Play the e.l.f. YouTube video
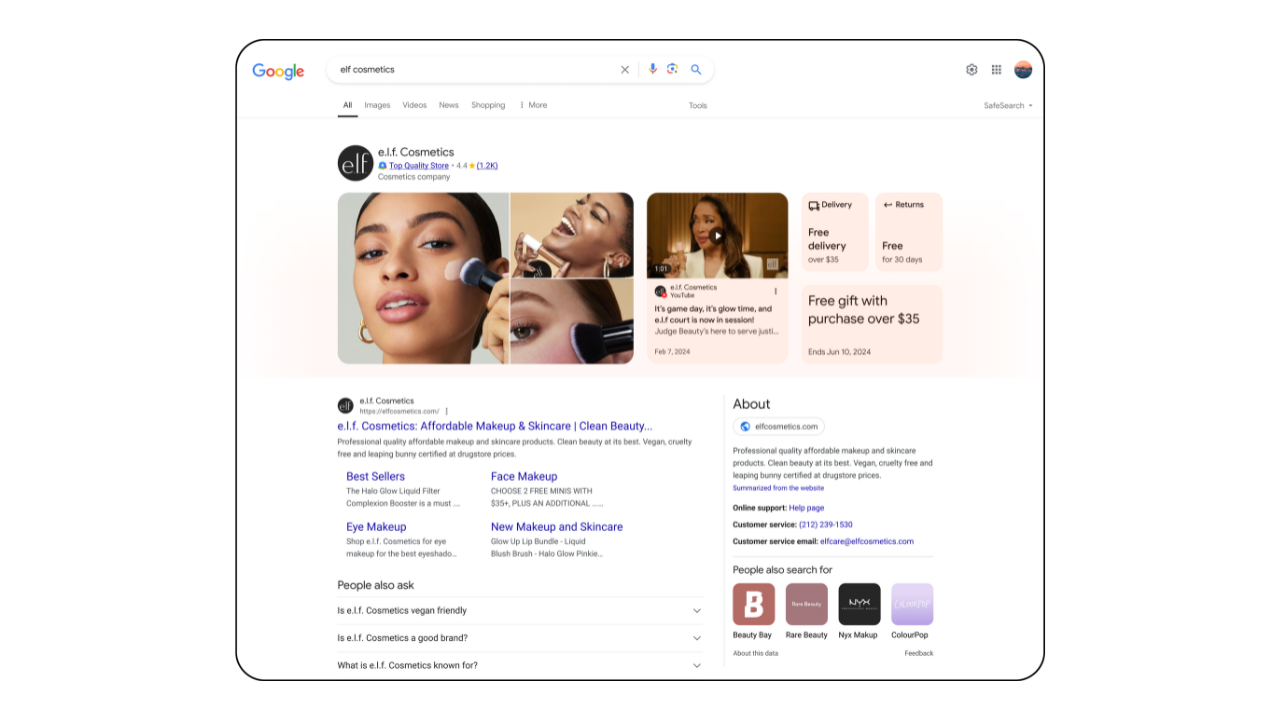Viewport: 1280px width, 720px height. click(x=717, y=236)
